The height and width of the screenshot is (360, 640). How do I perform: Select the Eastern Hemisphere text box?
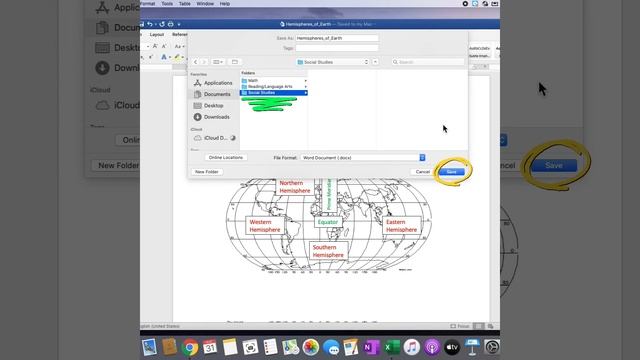coord(401,226)
